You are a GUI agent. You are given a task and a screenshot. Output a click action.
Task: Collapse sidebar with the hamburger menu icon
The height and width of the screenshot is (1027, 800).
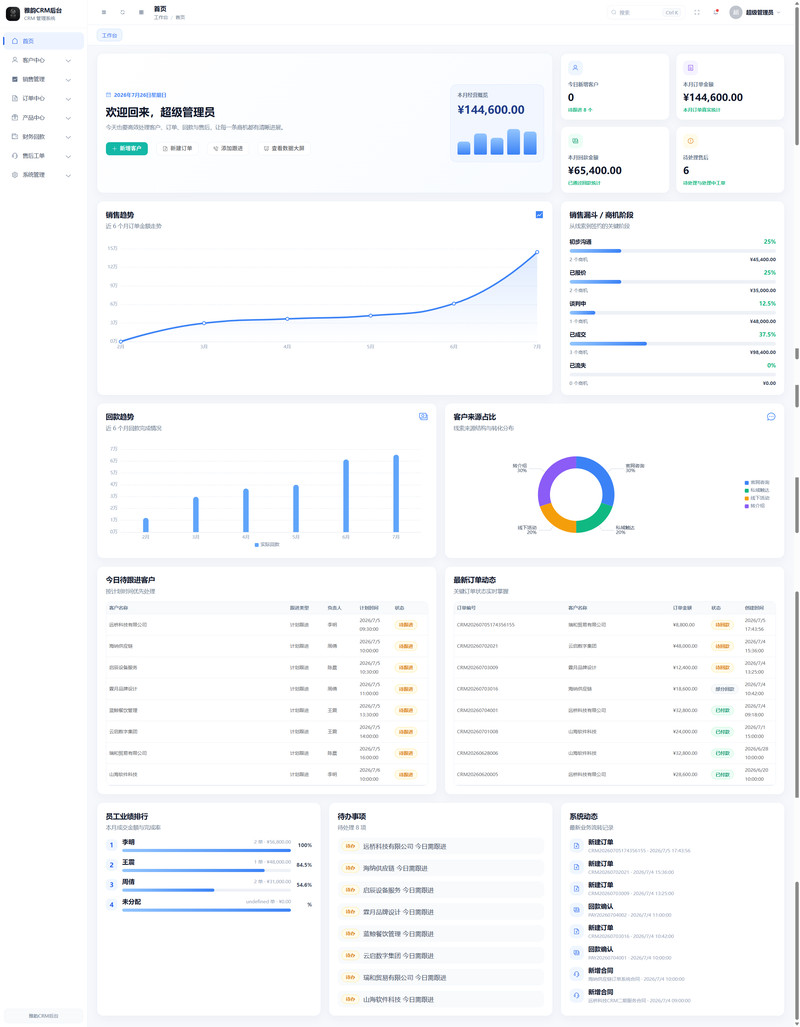(104, 12)
